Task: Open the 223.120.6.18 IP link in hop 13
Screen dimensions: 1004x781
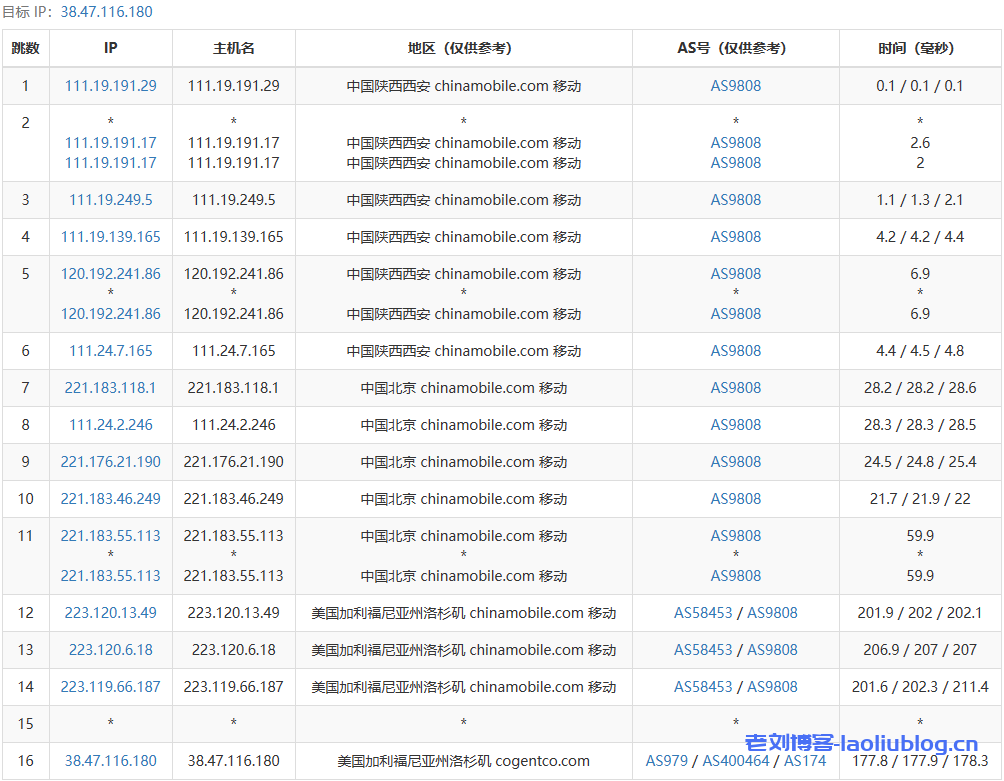Action: point(111,650)
